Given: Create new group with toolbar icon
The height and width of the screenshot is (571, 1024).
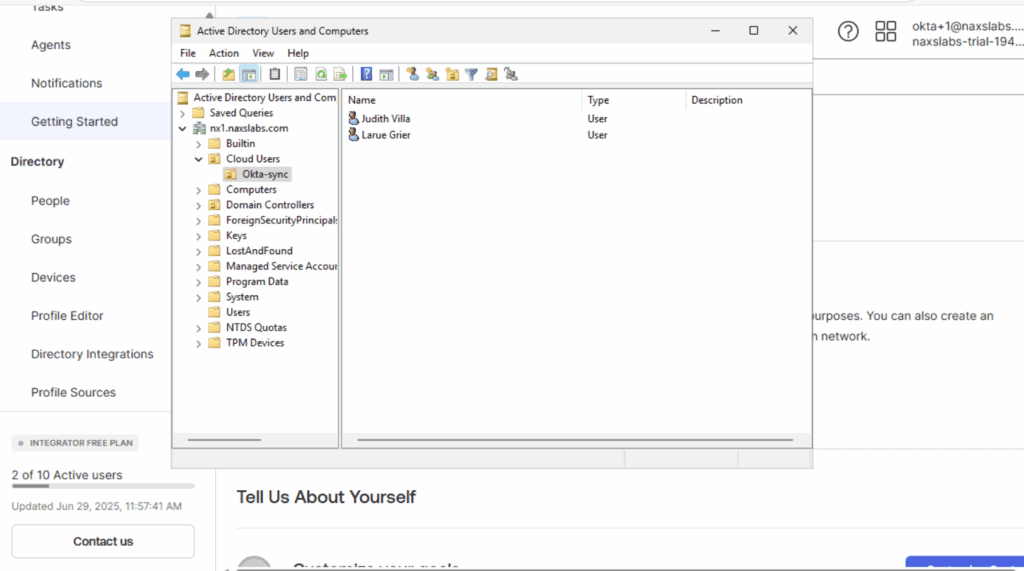Looking at the screenshot, I should (x=432, y=74).
